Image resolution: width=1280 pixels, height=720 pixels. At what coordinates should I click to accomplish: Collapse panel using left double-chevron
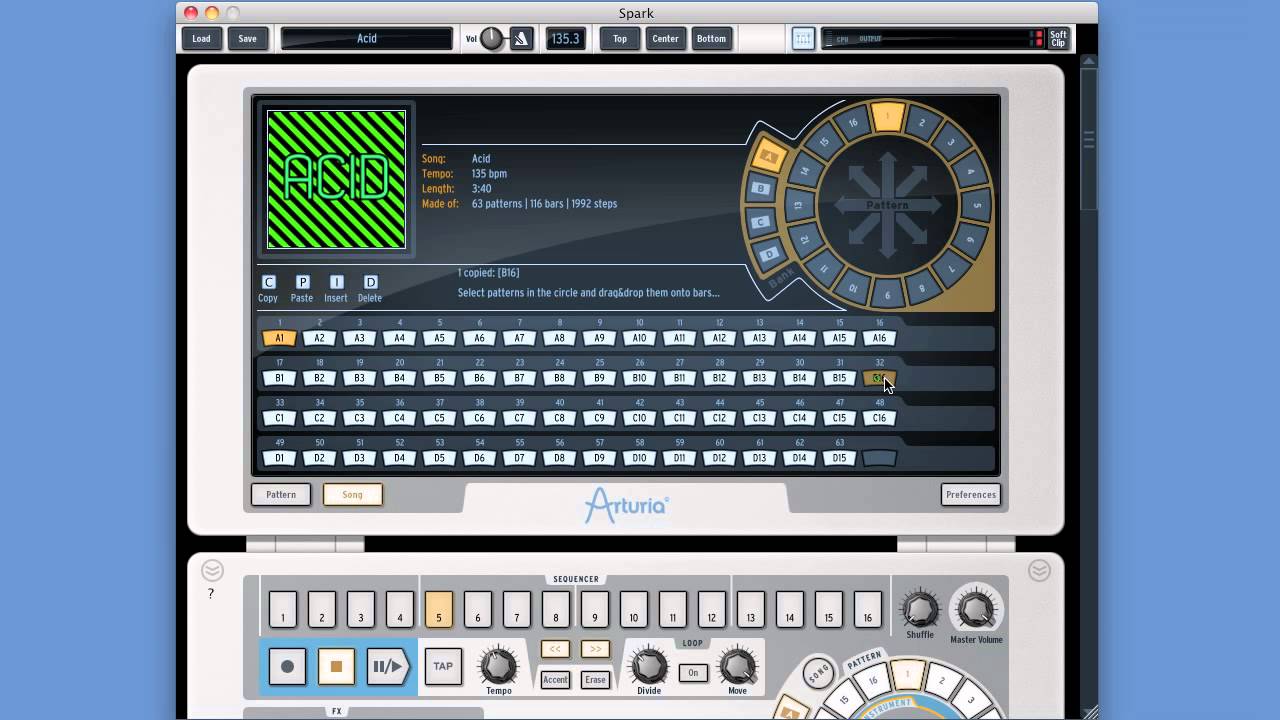tap(212, 571)
